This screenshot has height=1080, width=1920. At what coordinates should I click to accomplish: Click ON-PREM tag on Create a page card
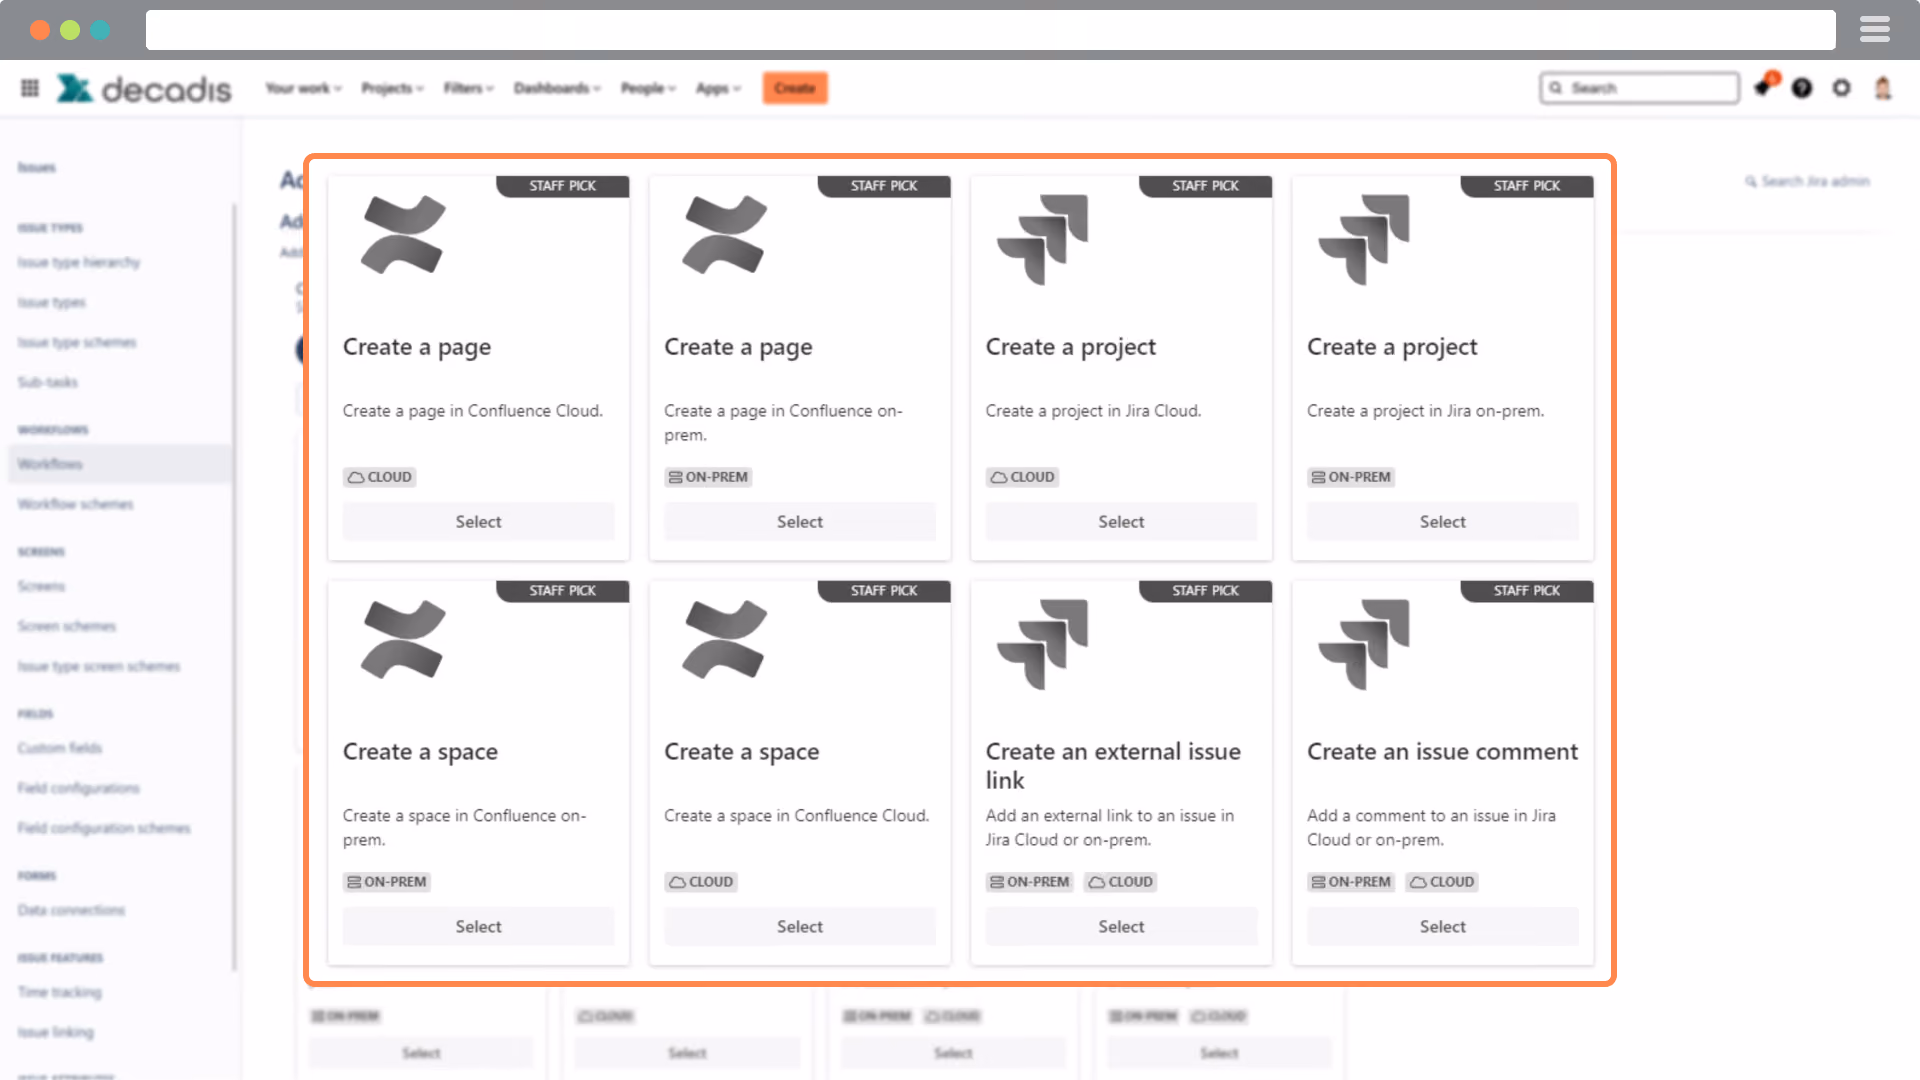coord(708,477)
